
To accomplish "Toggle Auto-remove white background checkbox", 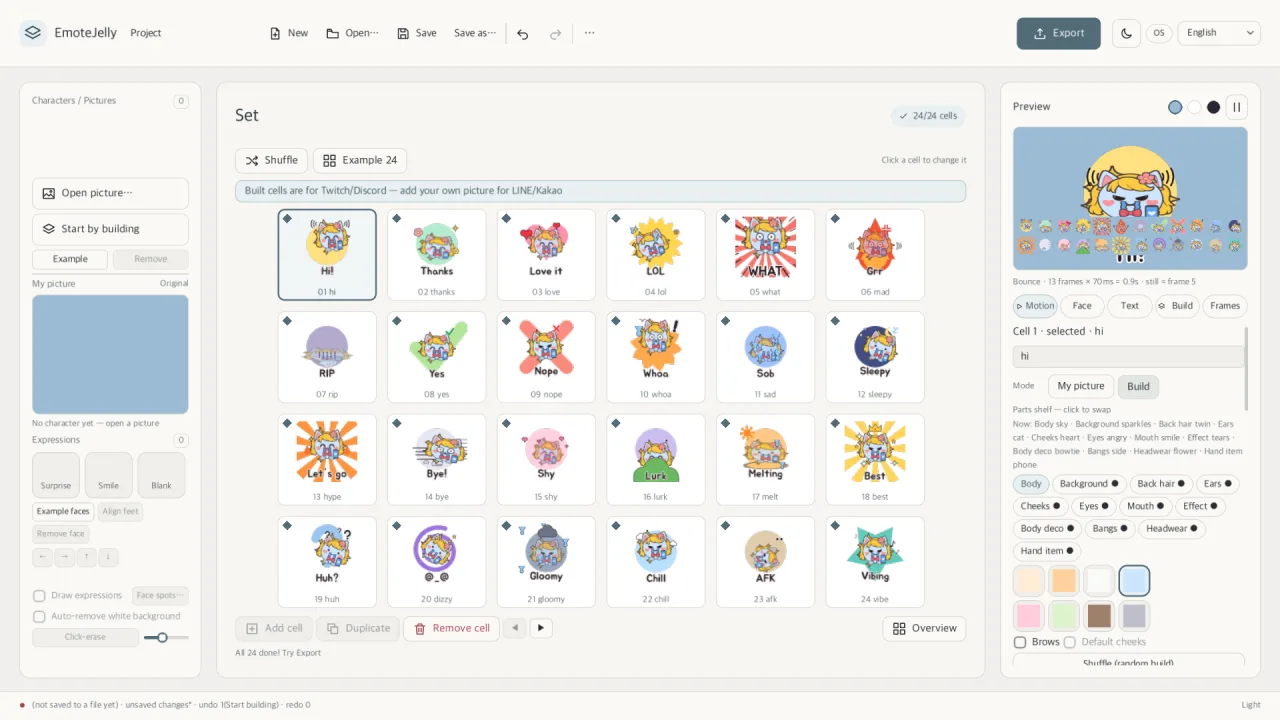I will coord(39,617).
